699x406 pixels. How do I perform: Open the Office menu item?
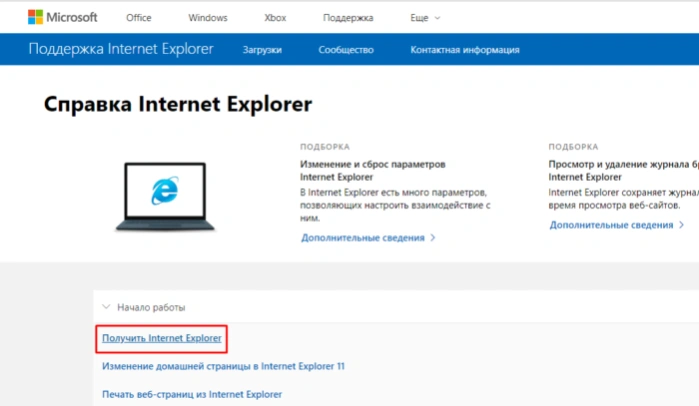(139, 18)
